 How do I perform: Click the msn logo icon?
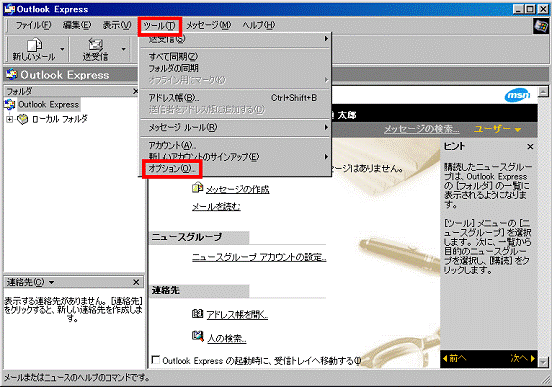tap(517, 95)
